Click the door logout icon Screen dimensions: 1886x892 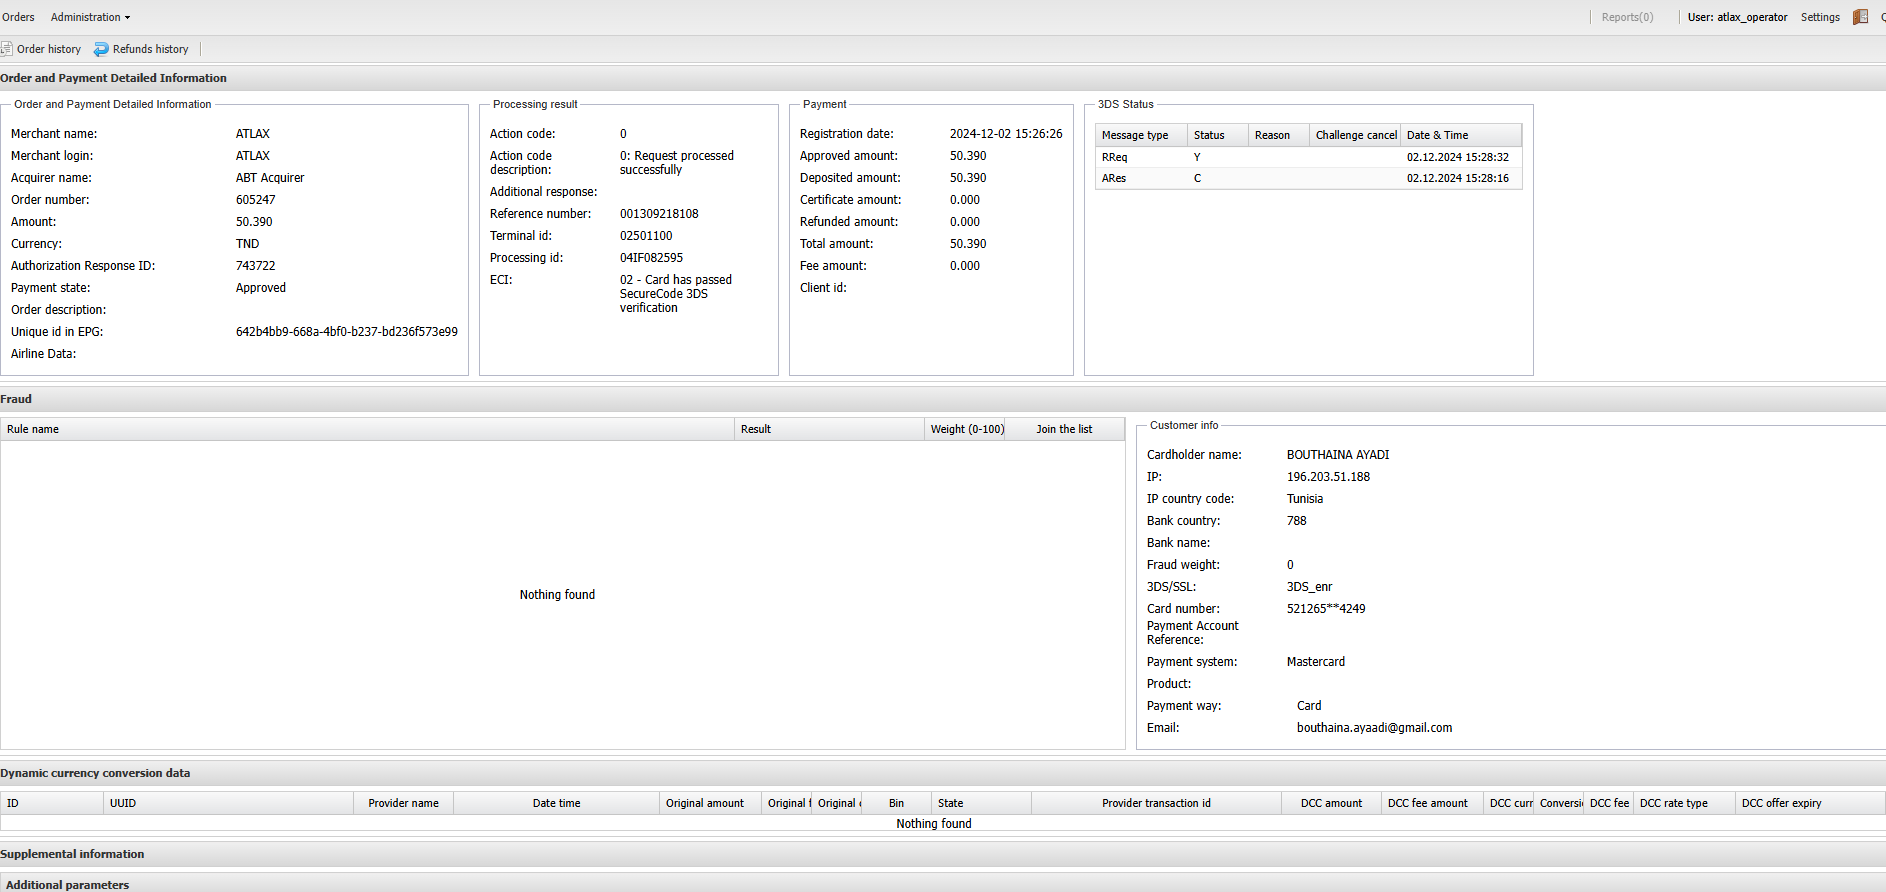pyautogui.click(x=1860, y=17)
